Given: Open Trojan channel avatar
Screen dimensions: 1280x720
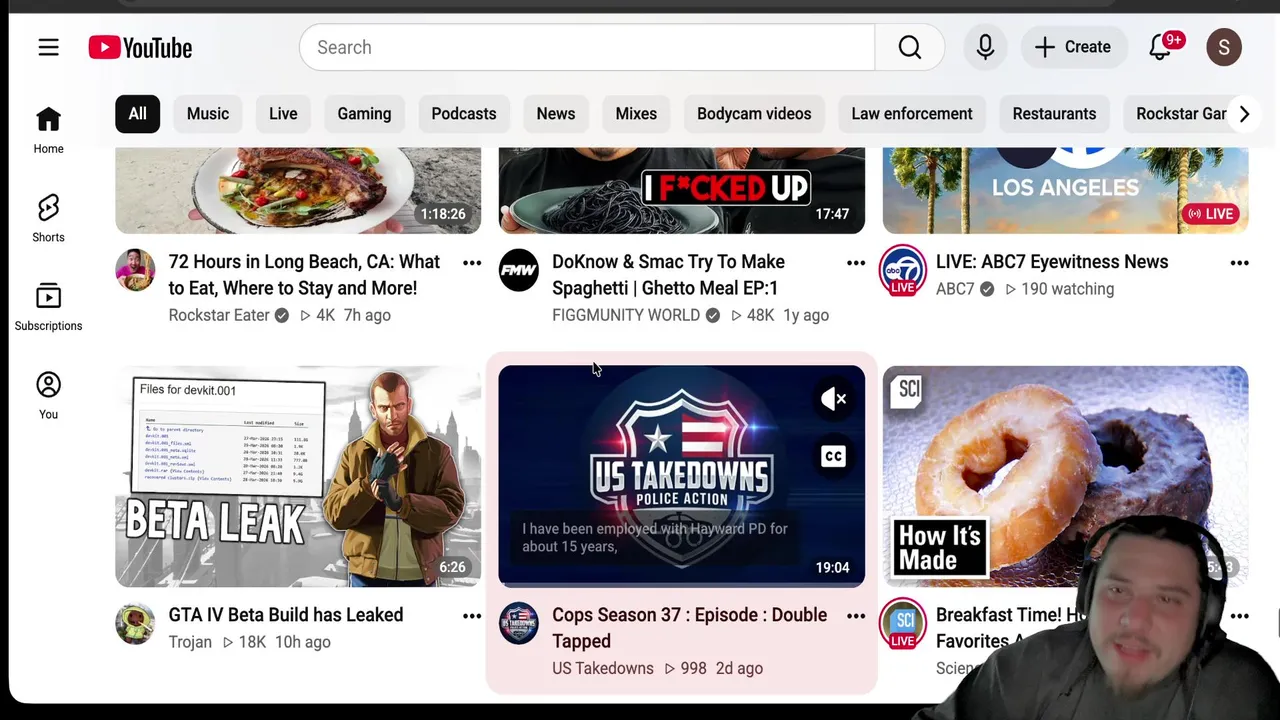Looking at the screenshot, I should [x=135, y=623].
